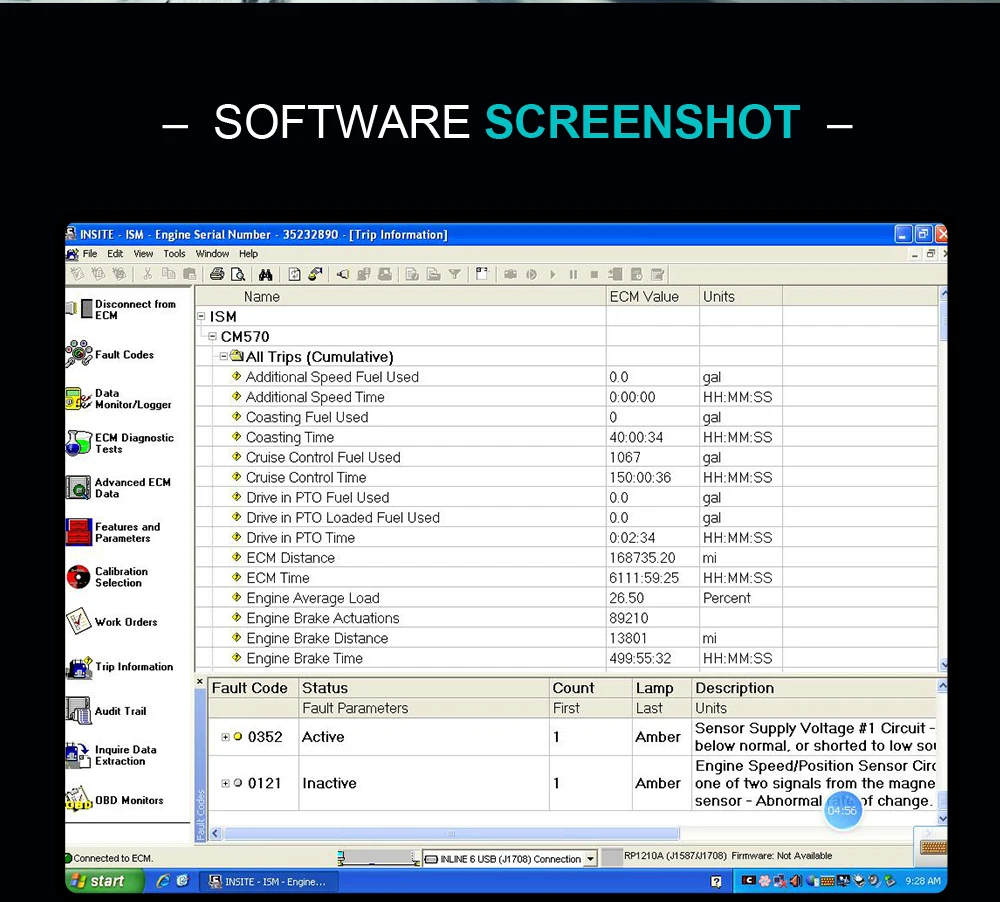Click the Status column header
Viewport: 1000px width, 902px height.
pos(423,688)
